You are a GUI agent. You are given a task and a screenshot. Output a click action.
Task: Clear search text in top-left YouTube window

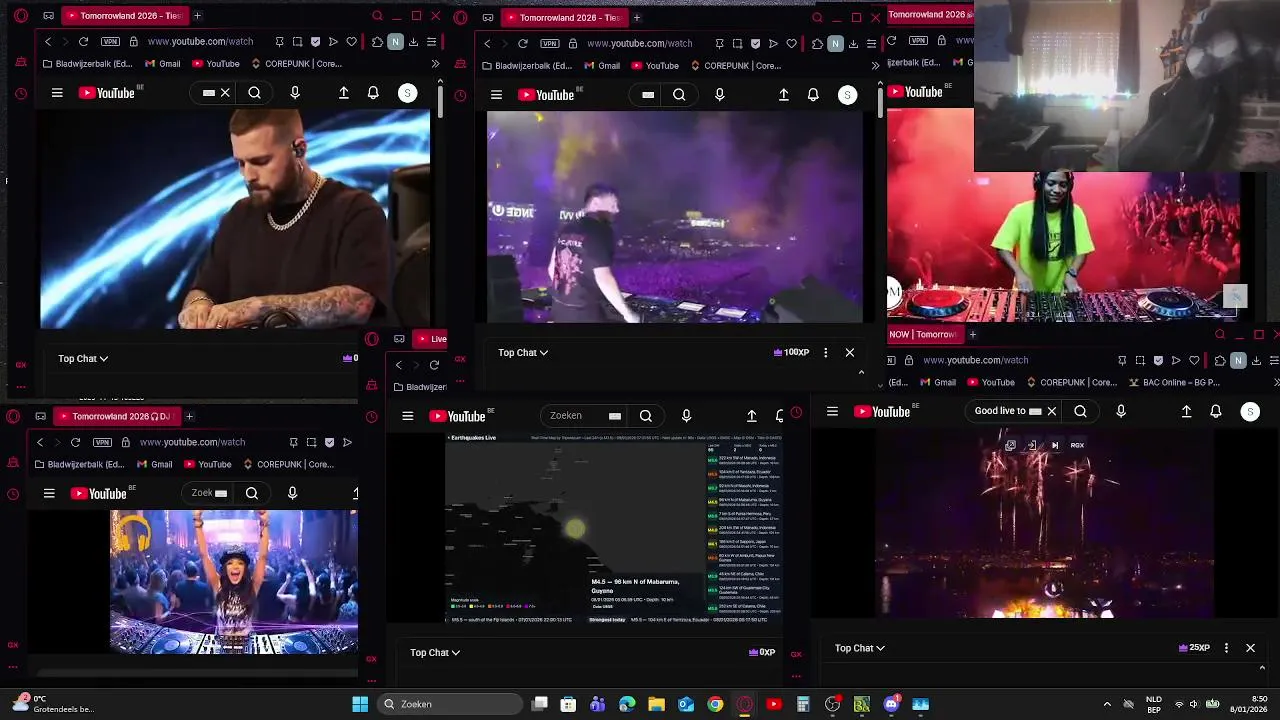(x=225, y=93)
